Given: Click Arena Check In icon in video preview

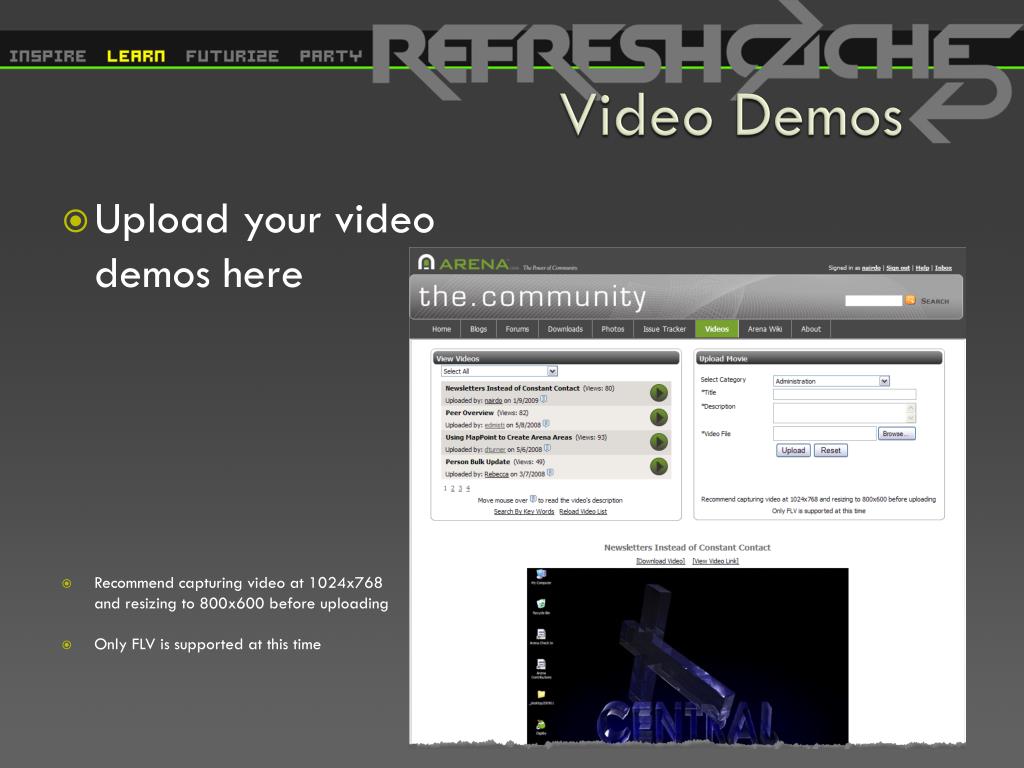Looking at the screenshot, I should coord(541,637).
